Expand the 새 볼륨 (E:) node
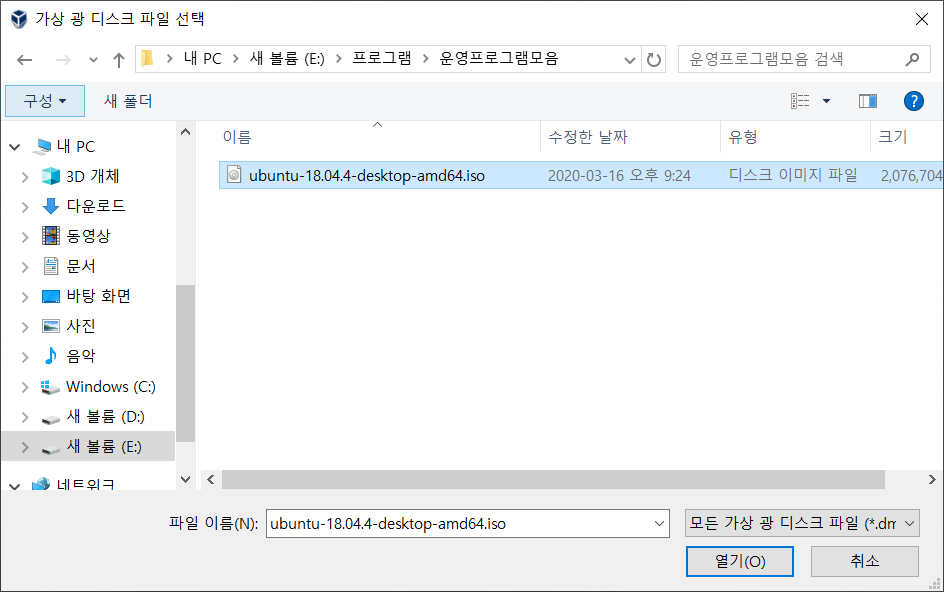Viewport: 944px width, 592px height. pos(25,447)
